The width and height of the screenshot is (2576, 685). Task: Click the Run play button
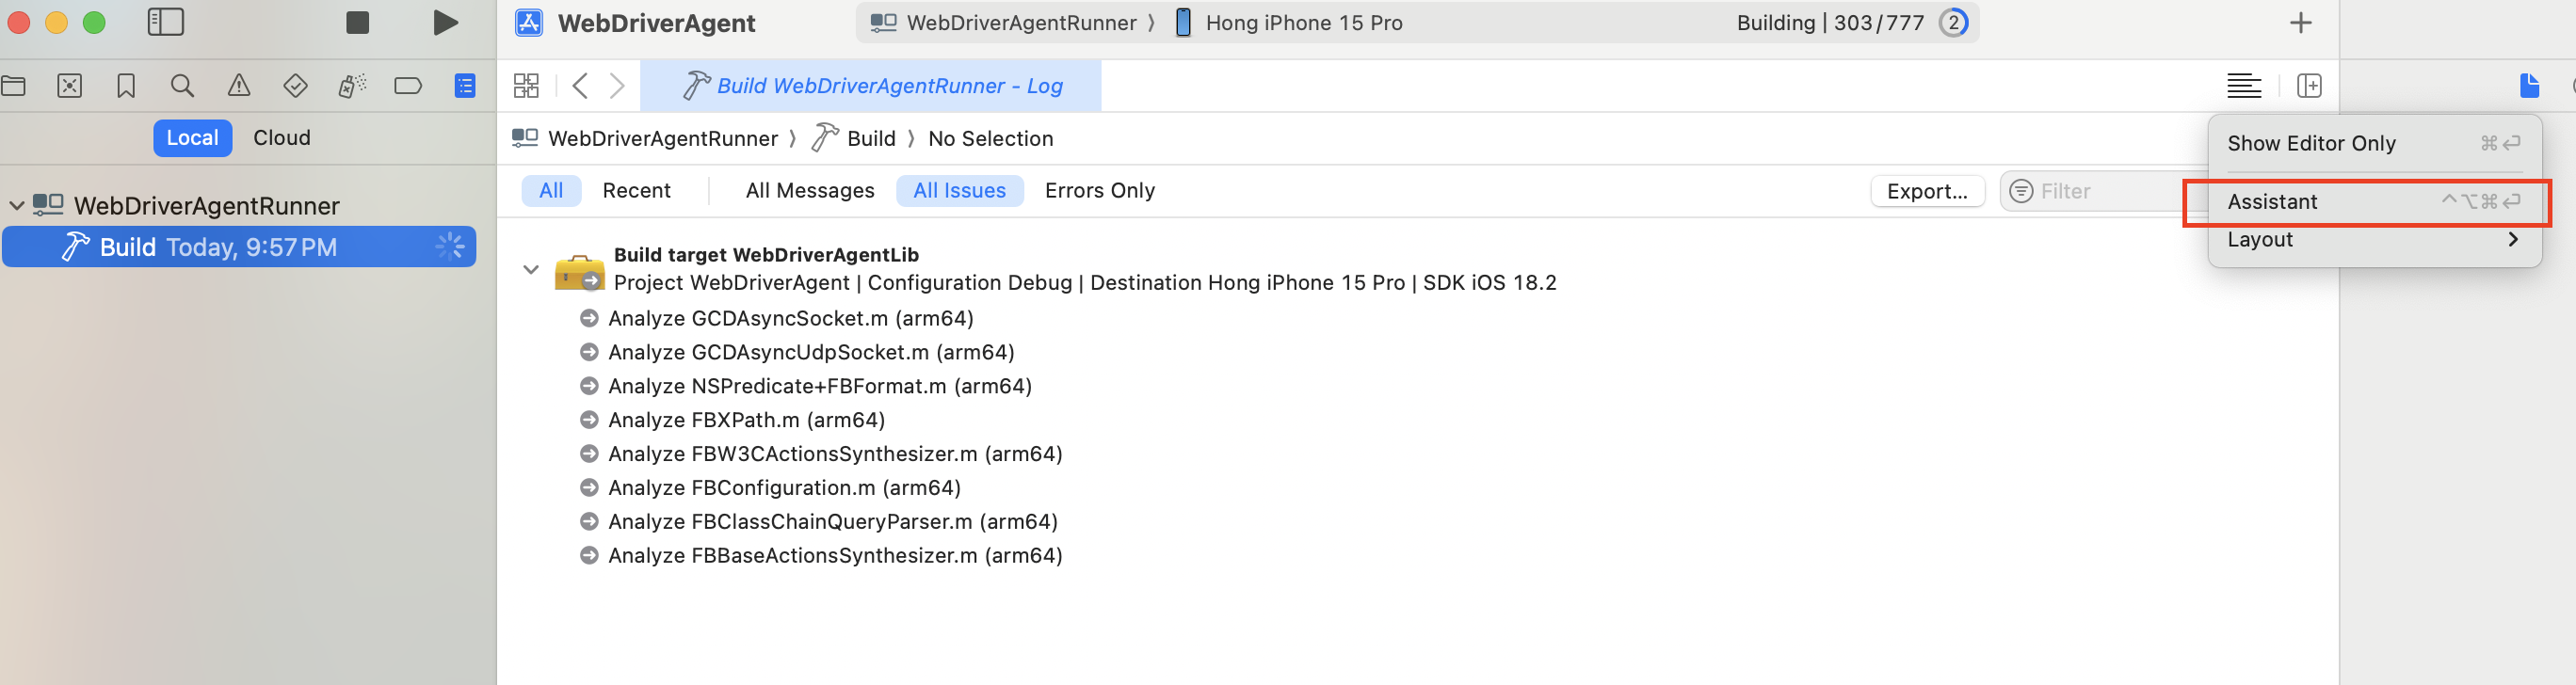coord(445,22)
